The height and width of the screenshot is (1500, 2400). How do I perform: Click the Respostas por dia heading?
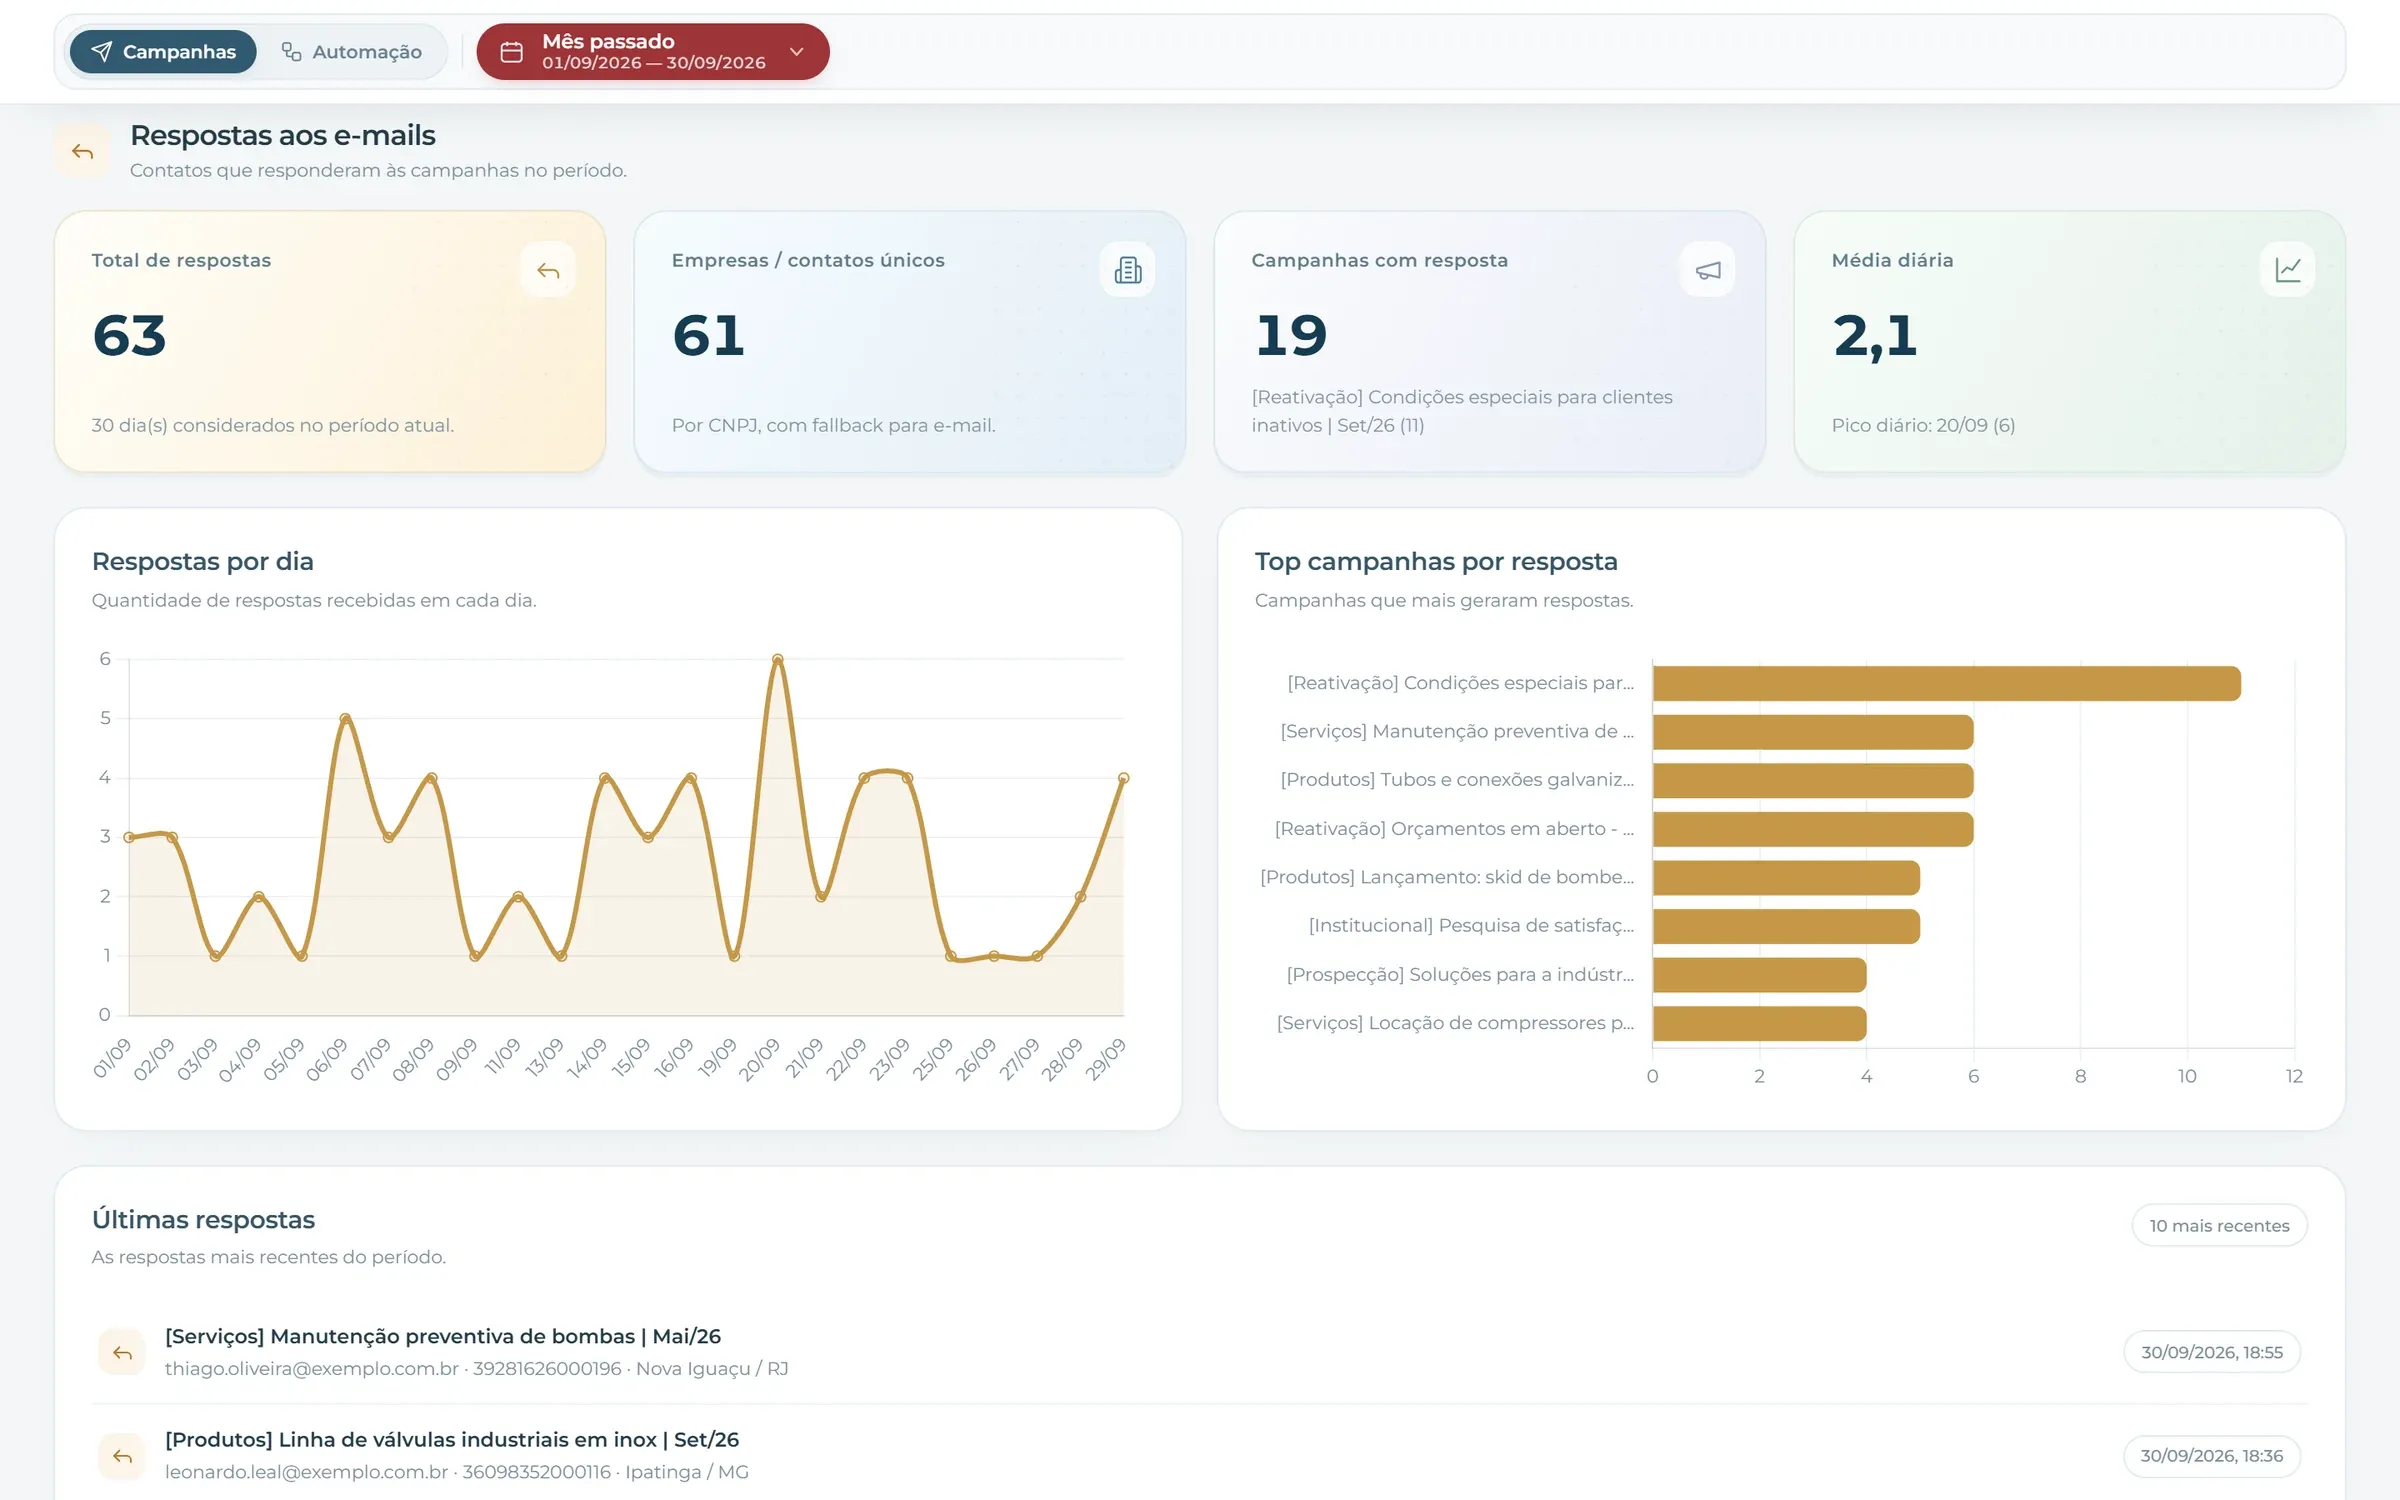click(x=203, y=561)
